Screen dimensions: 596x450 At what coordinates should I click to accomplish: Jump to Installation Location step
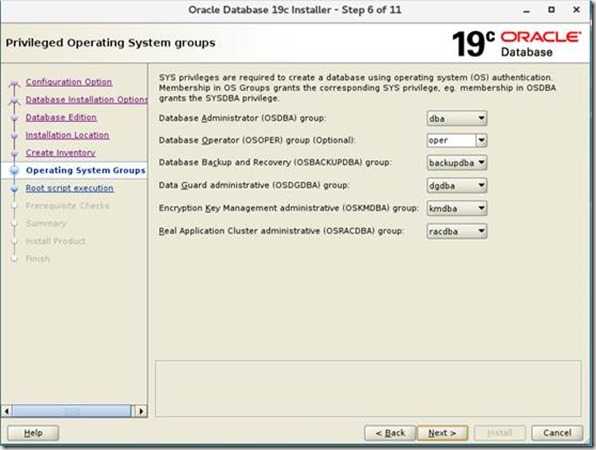[67, 135]
